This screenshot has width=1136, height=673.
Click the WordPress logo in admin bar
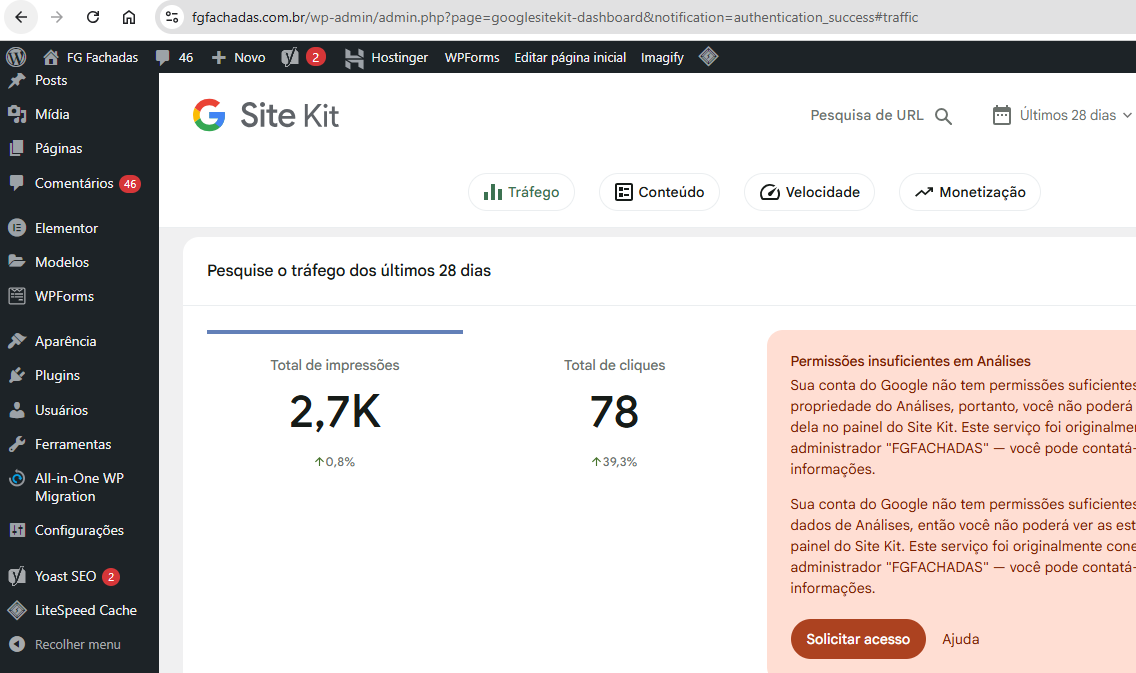click(x=15, y=57)
